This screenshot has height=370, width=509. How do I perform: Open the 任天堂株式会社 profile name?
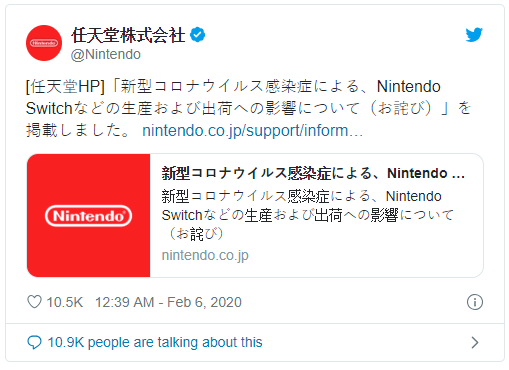[x=128, y=35]
